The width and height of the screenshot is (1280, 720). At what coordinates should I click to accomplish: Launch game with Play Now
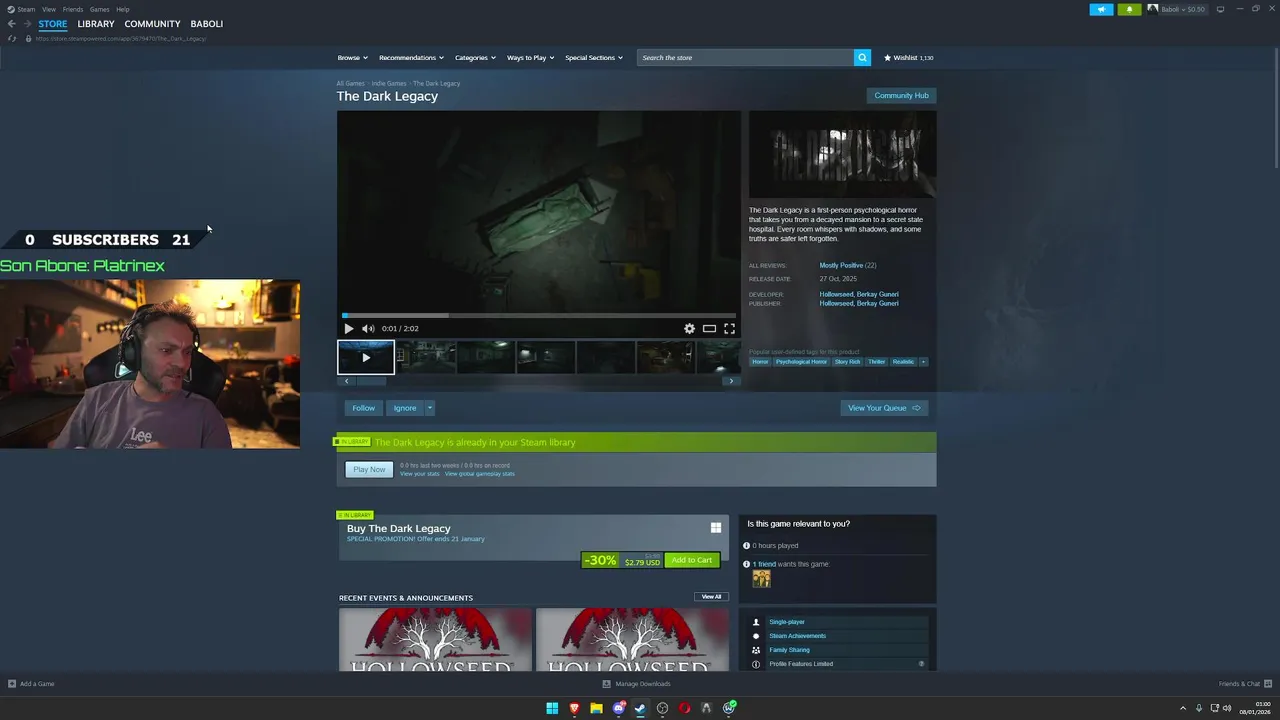[369, 469]
